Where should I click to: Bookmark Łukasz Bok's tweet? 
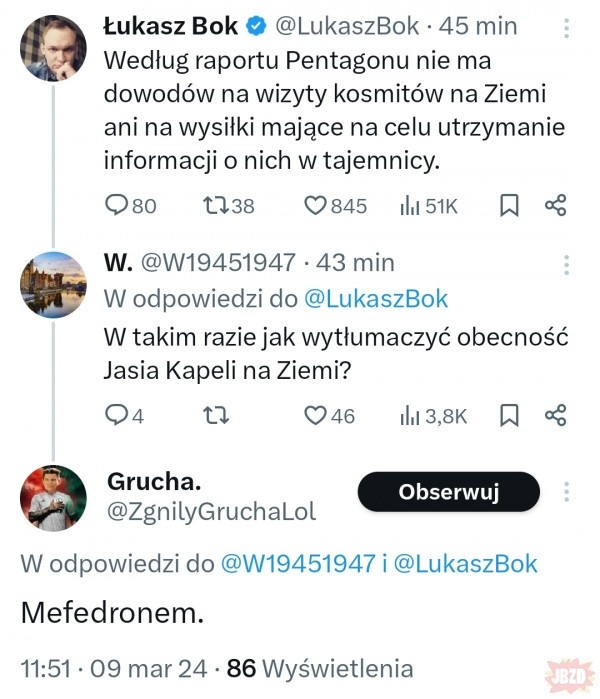(508, 206)
